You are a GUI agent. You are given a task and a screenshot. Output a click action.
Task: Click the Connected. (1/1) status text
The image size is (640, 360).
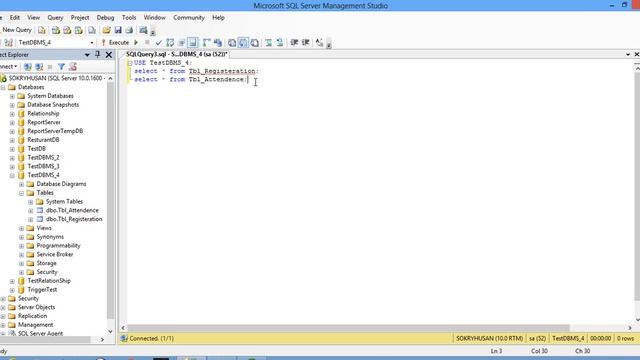point(151,338)
